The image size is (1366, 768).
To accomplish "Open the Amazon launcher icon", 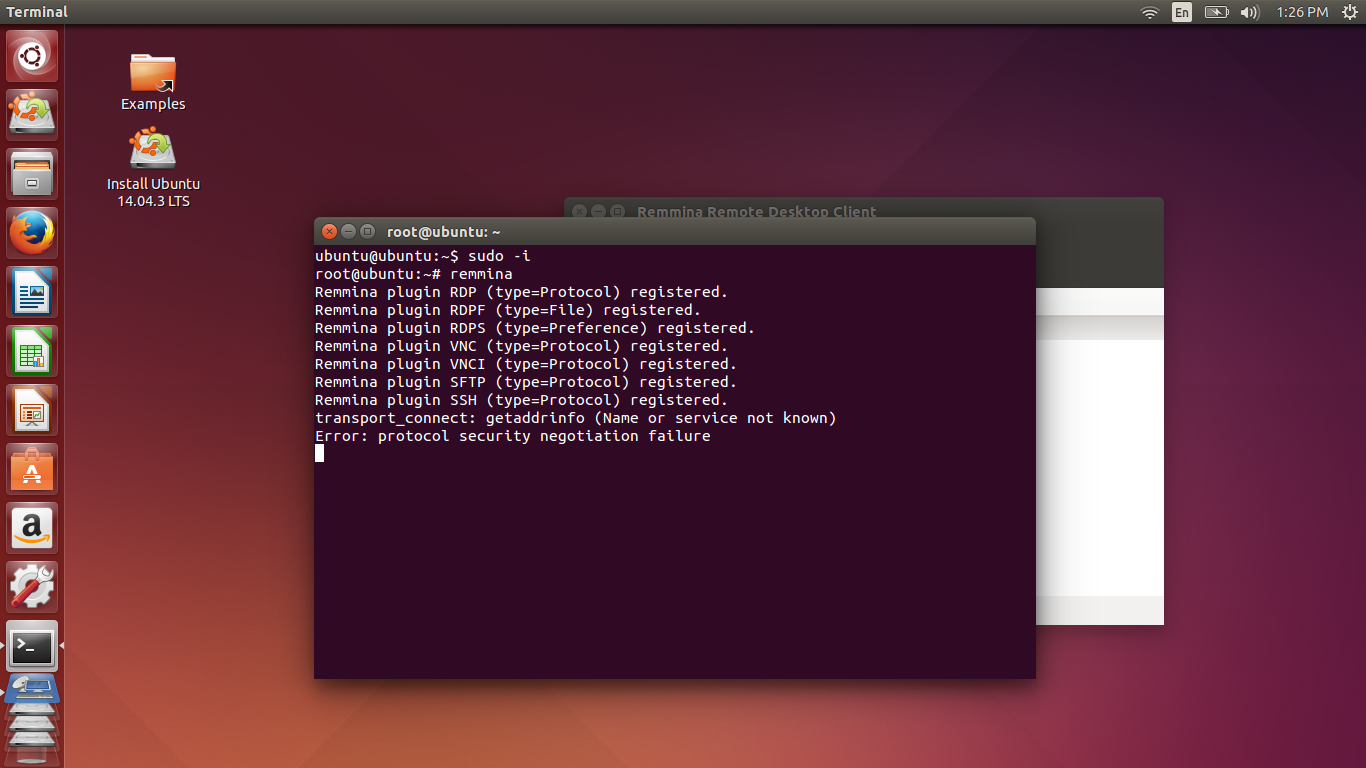I will (x=32, y=528).
